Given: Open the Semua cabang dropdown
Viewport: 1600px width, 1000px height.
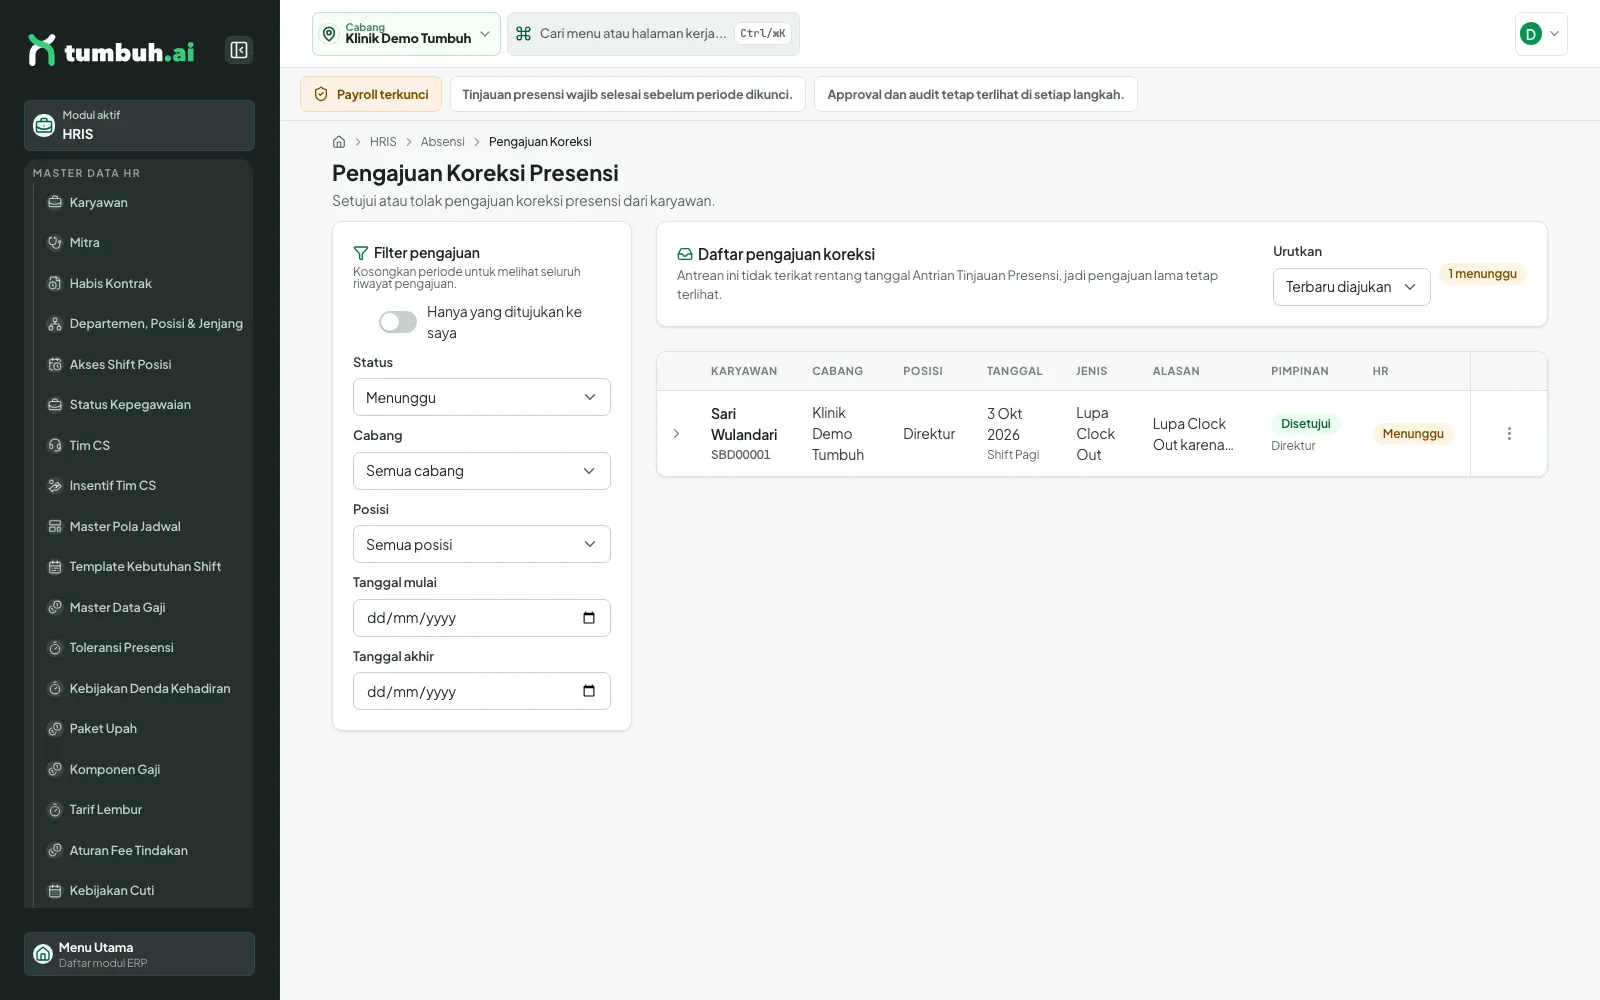Looking at the screenshot, I should pos(482,471).
